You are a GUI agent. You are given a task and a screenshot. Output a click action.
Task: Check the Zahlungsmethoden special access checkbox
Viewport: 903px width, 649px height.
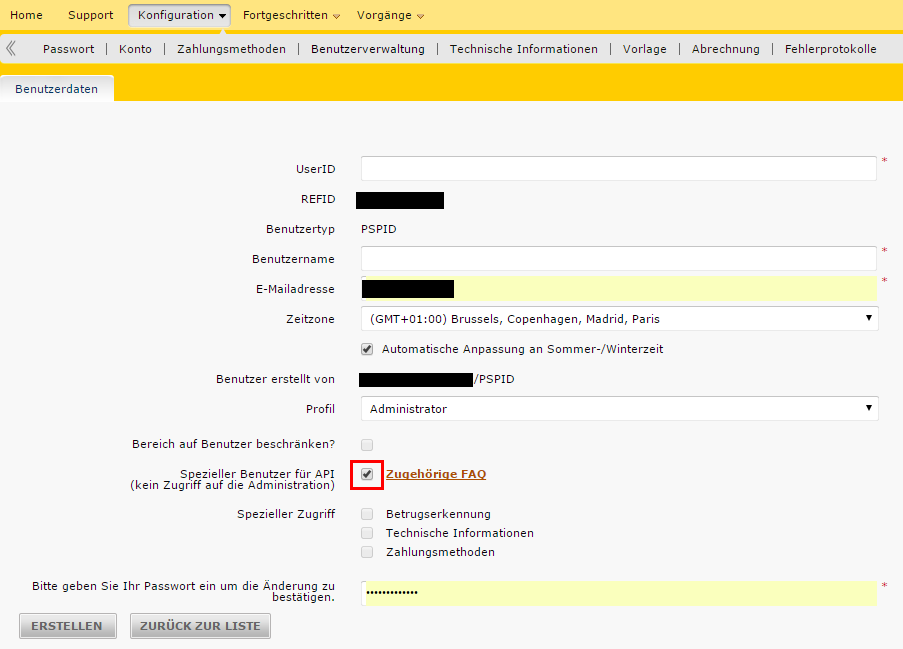367,552
